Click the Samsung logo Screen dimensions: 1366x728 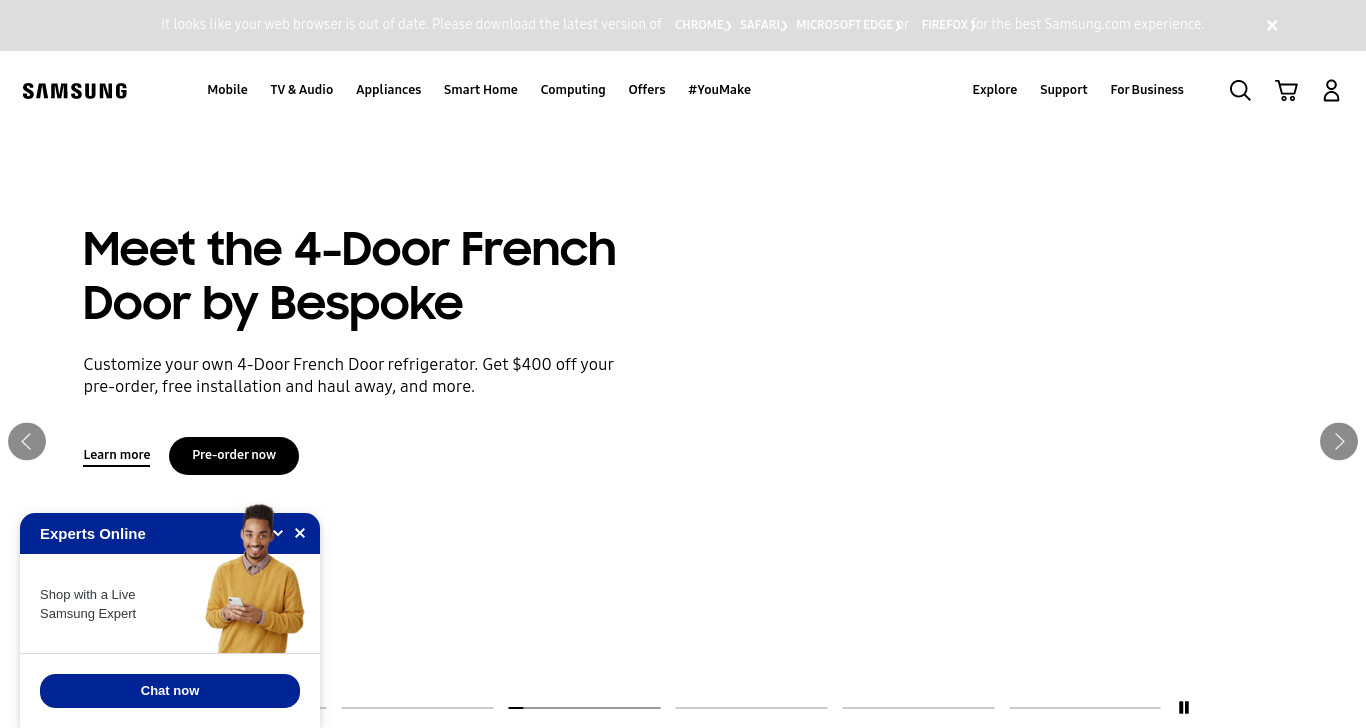pyautogui.click(x=75, y=91)
